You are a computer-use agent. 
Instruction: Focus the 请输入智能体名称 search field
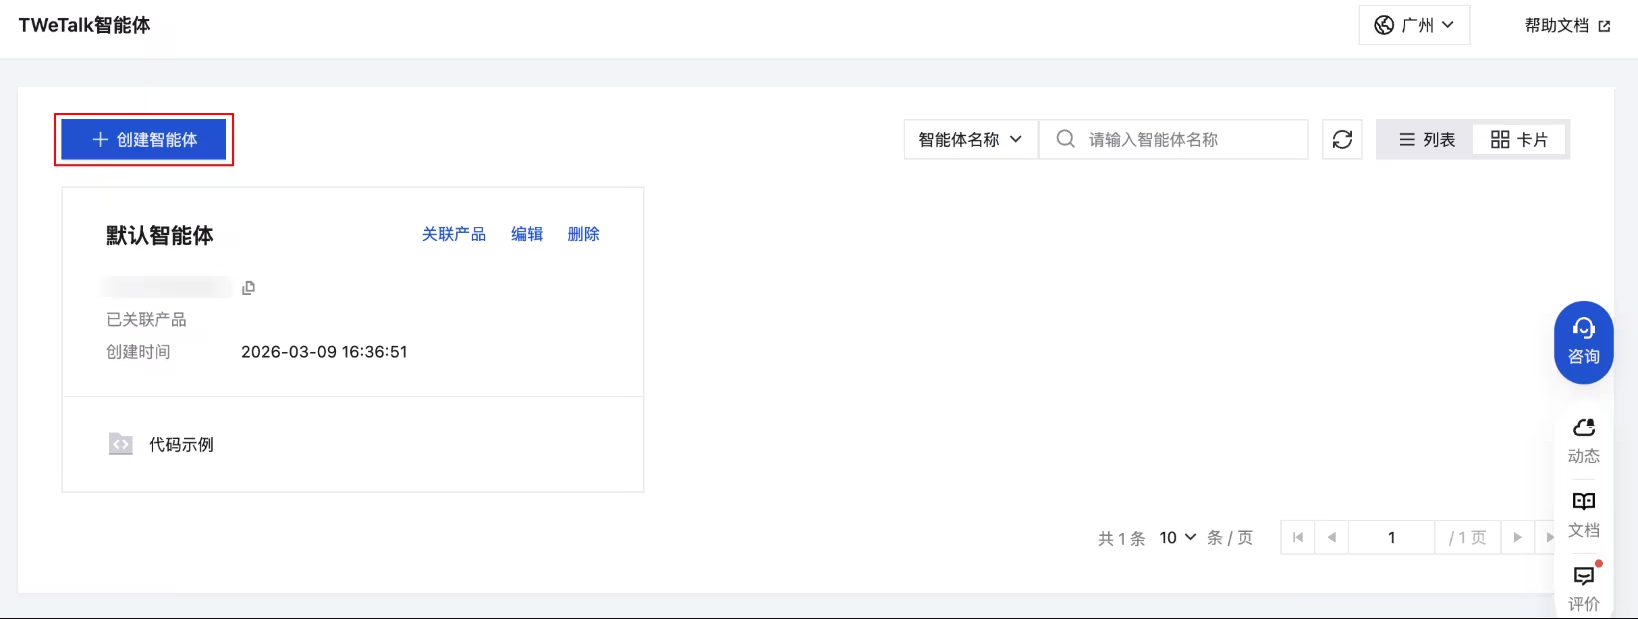[1174, 139]
